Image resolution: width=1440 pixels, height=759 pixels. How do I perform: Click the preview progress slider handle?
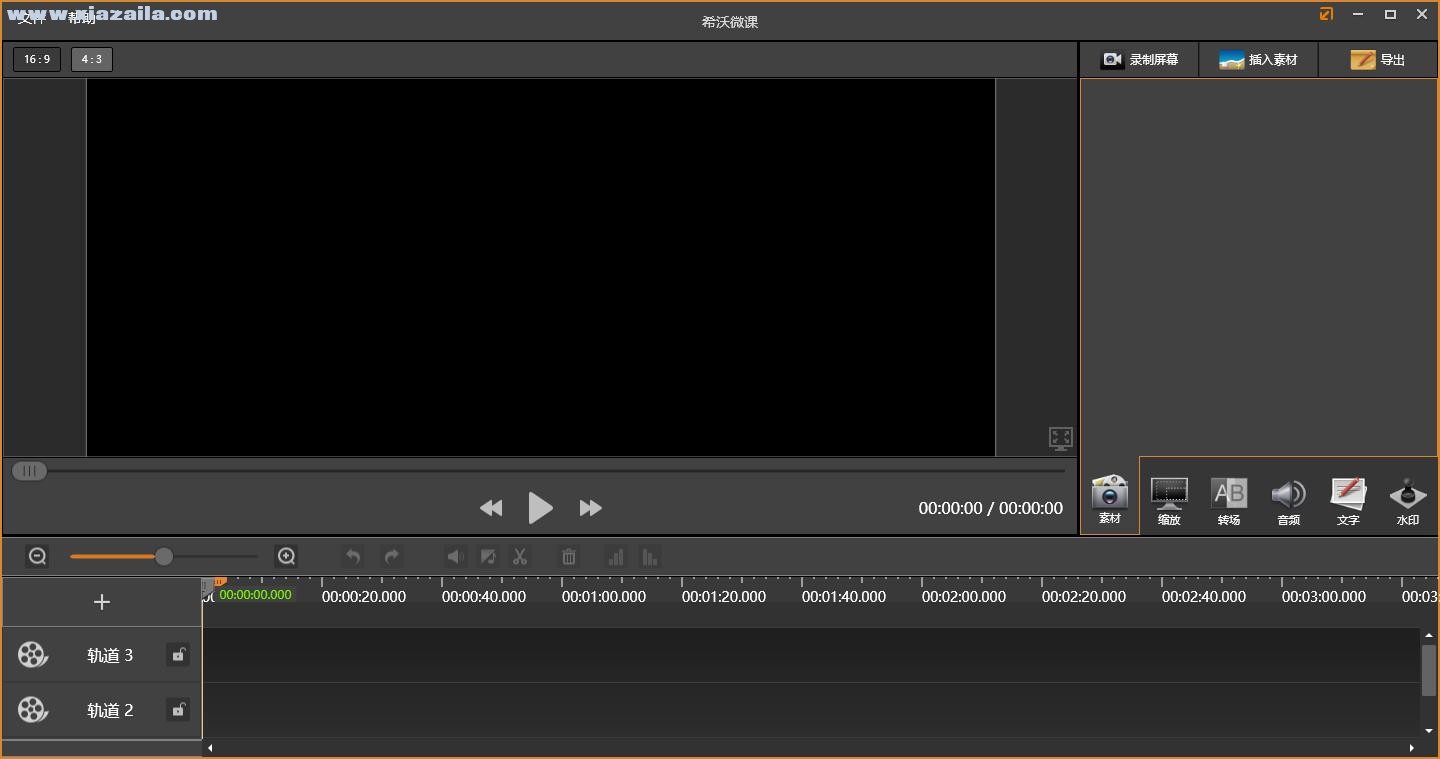29,471
